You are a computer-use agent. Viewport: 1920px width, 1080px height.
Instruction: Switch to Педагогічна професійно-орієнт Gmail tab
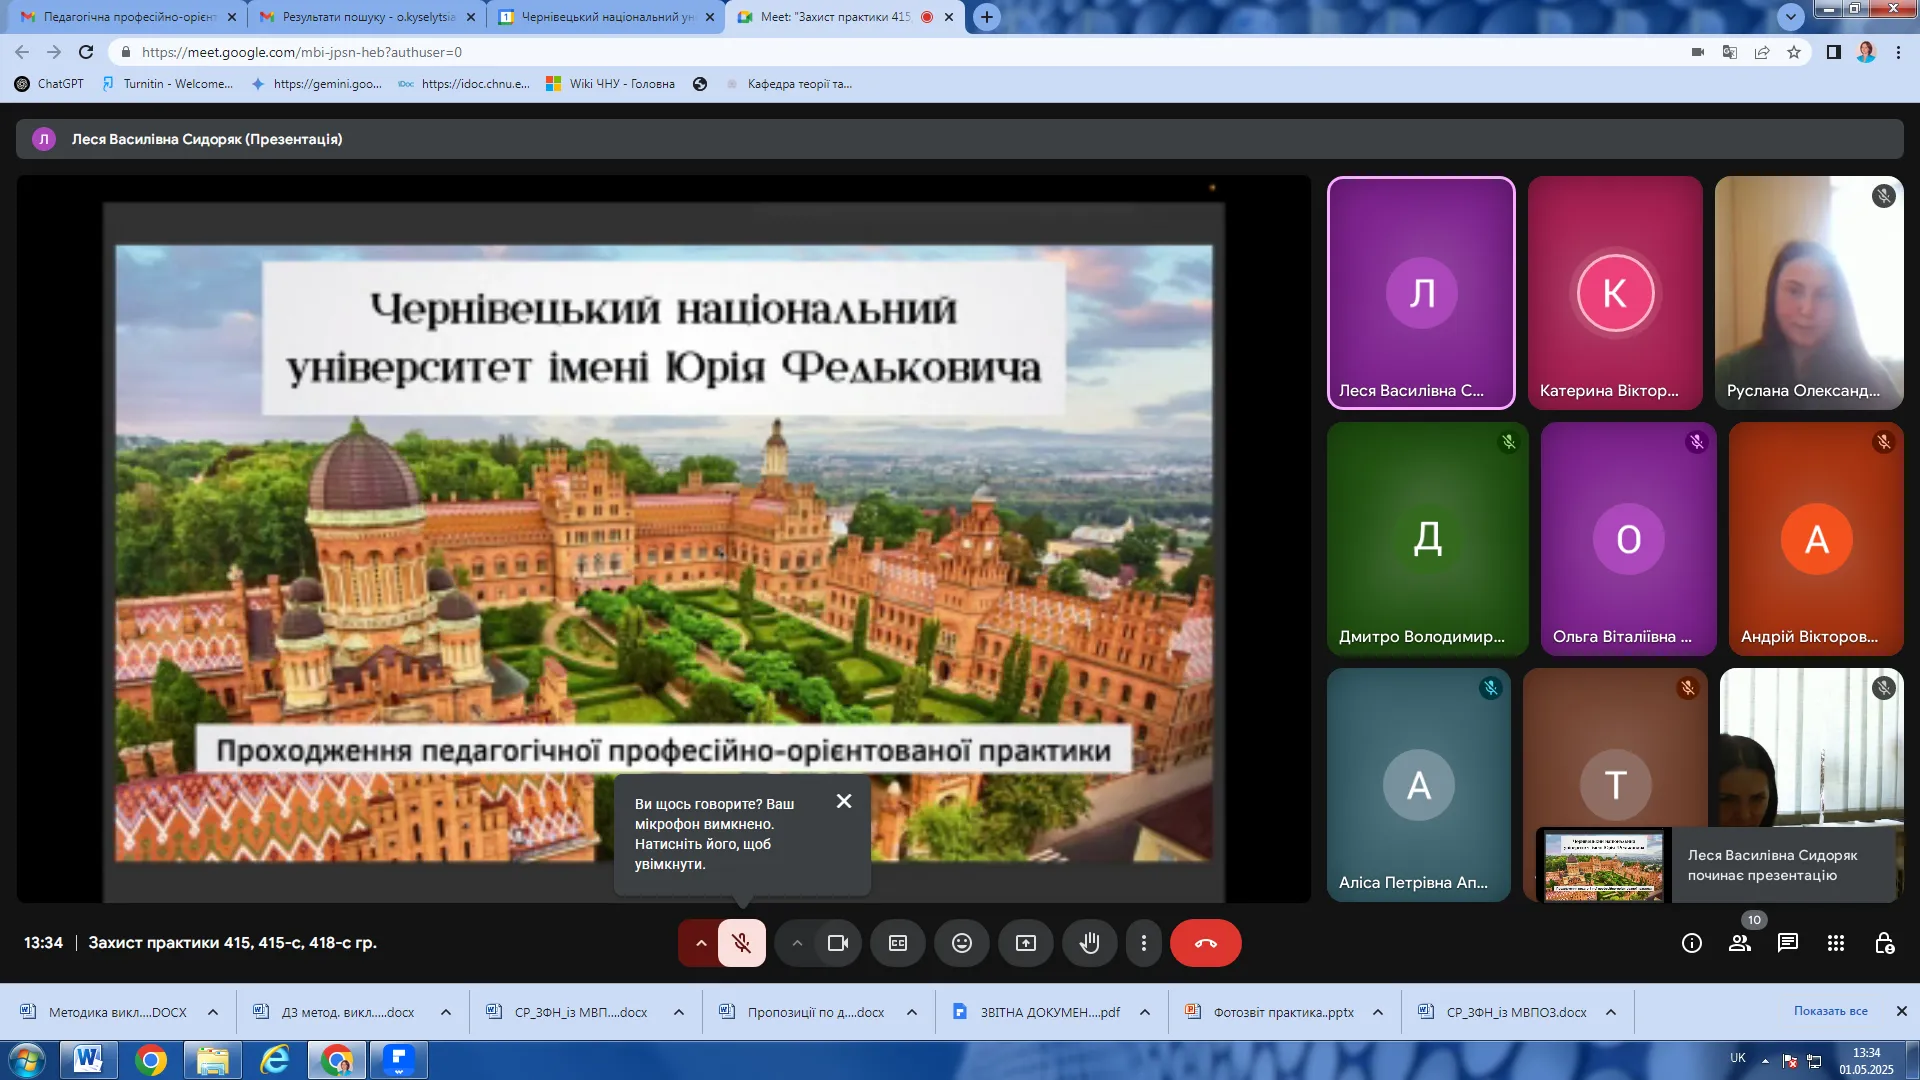[x=128, y=17]
